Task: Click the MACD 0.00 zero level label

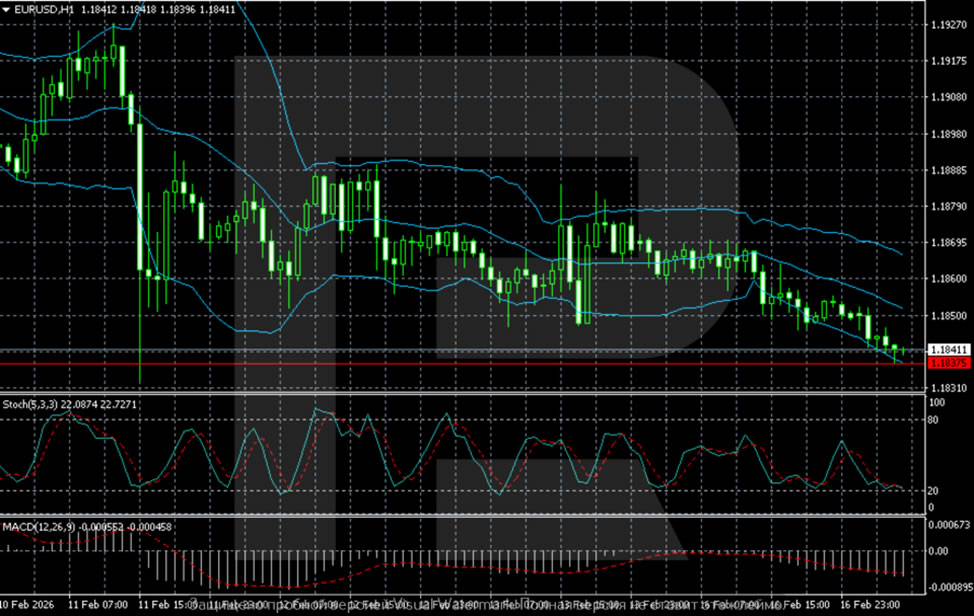Action: pyautogui.click(x=940, y=551)
